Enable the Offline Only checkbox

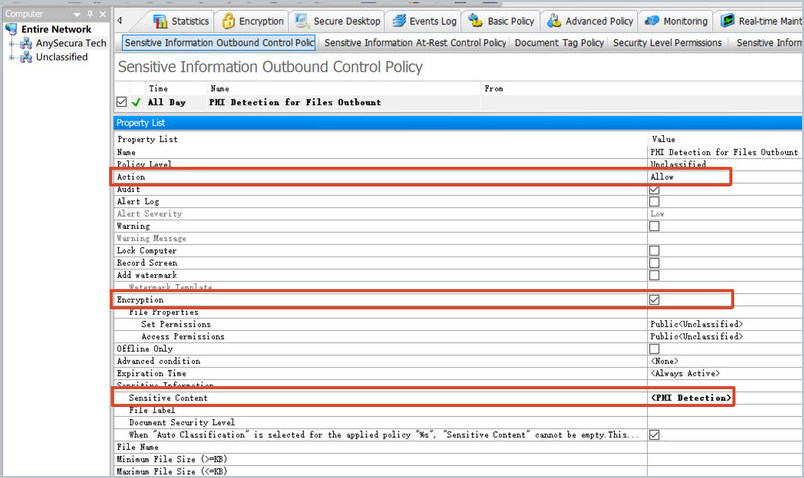click(654, 349)
